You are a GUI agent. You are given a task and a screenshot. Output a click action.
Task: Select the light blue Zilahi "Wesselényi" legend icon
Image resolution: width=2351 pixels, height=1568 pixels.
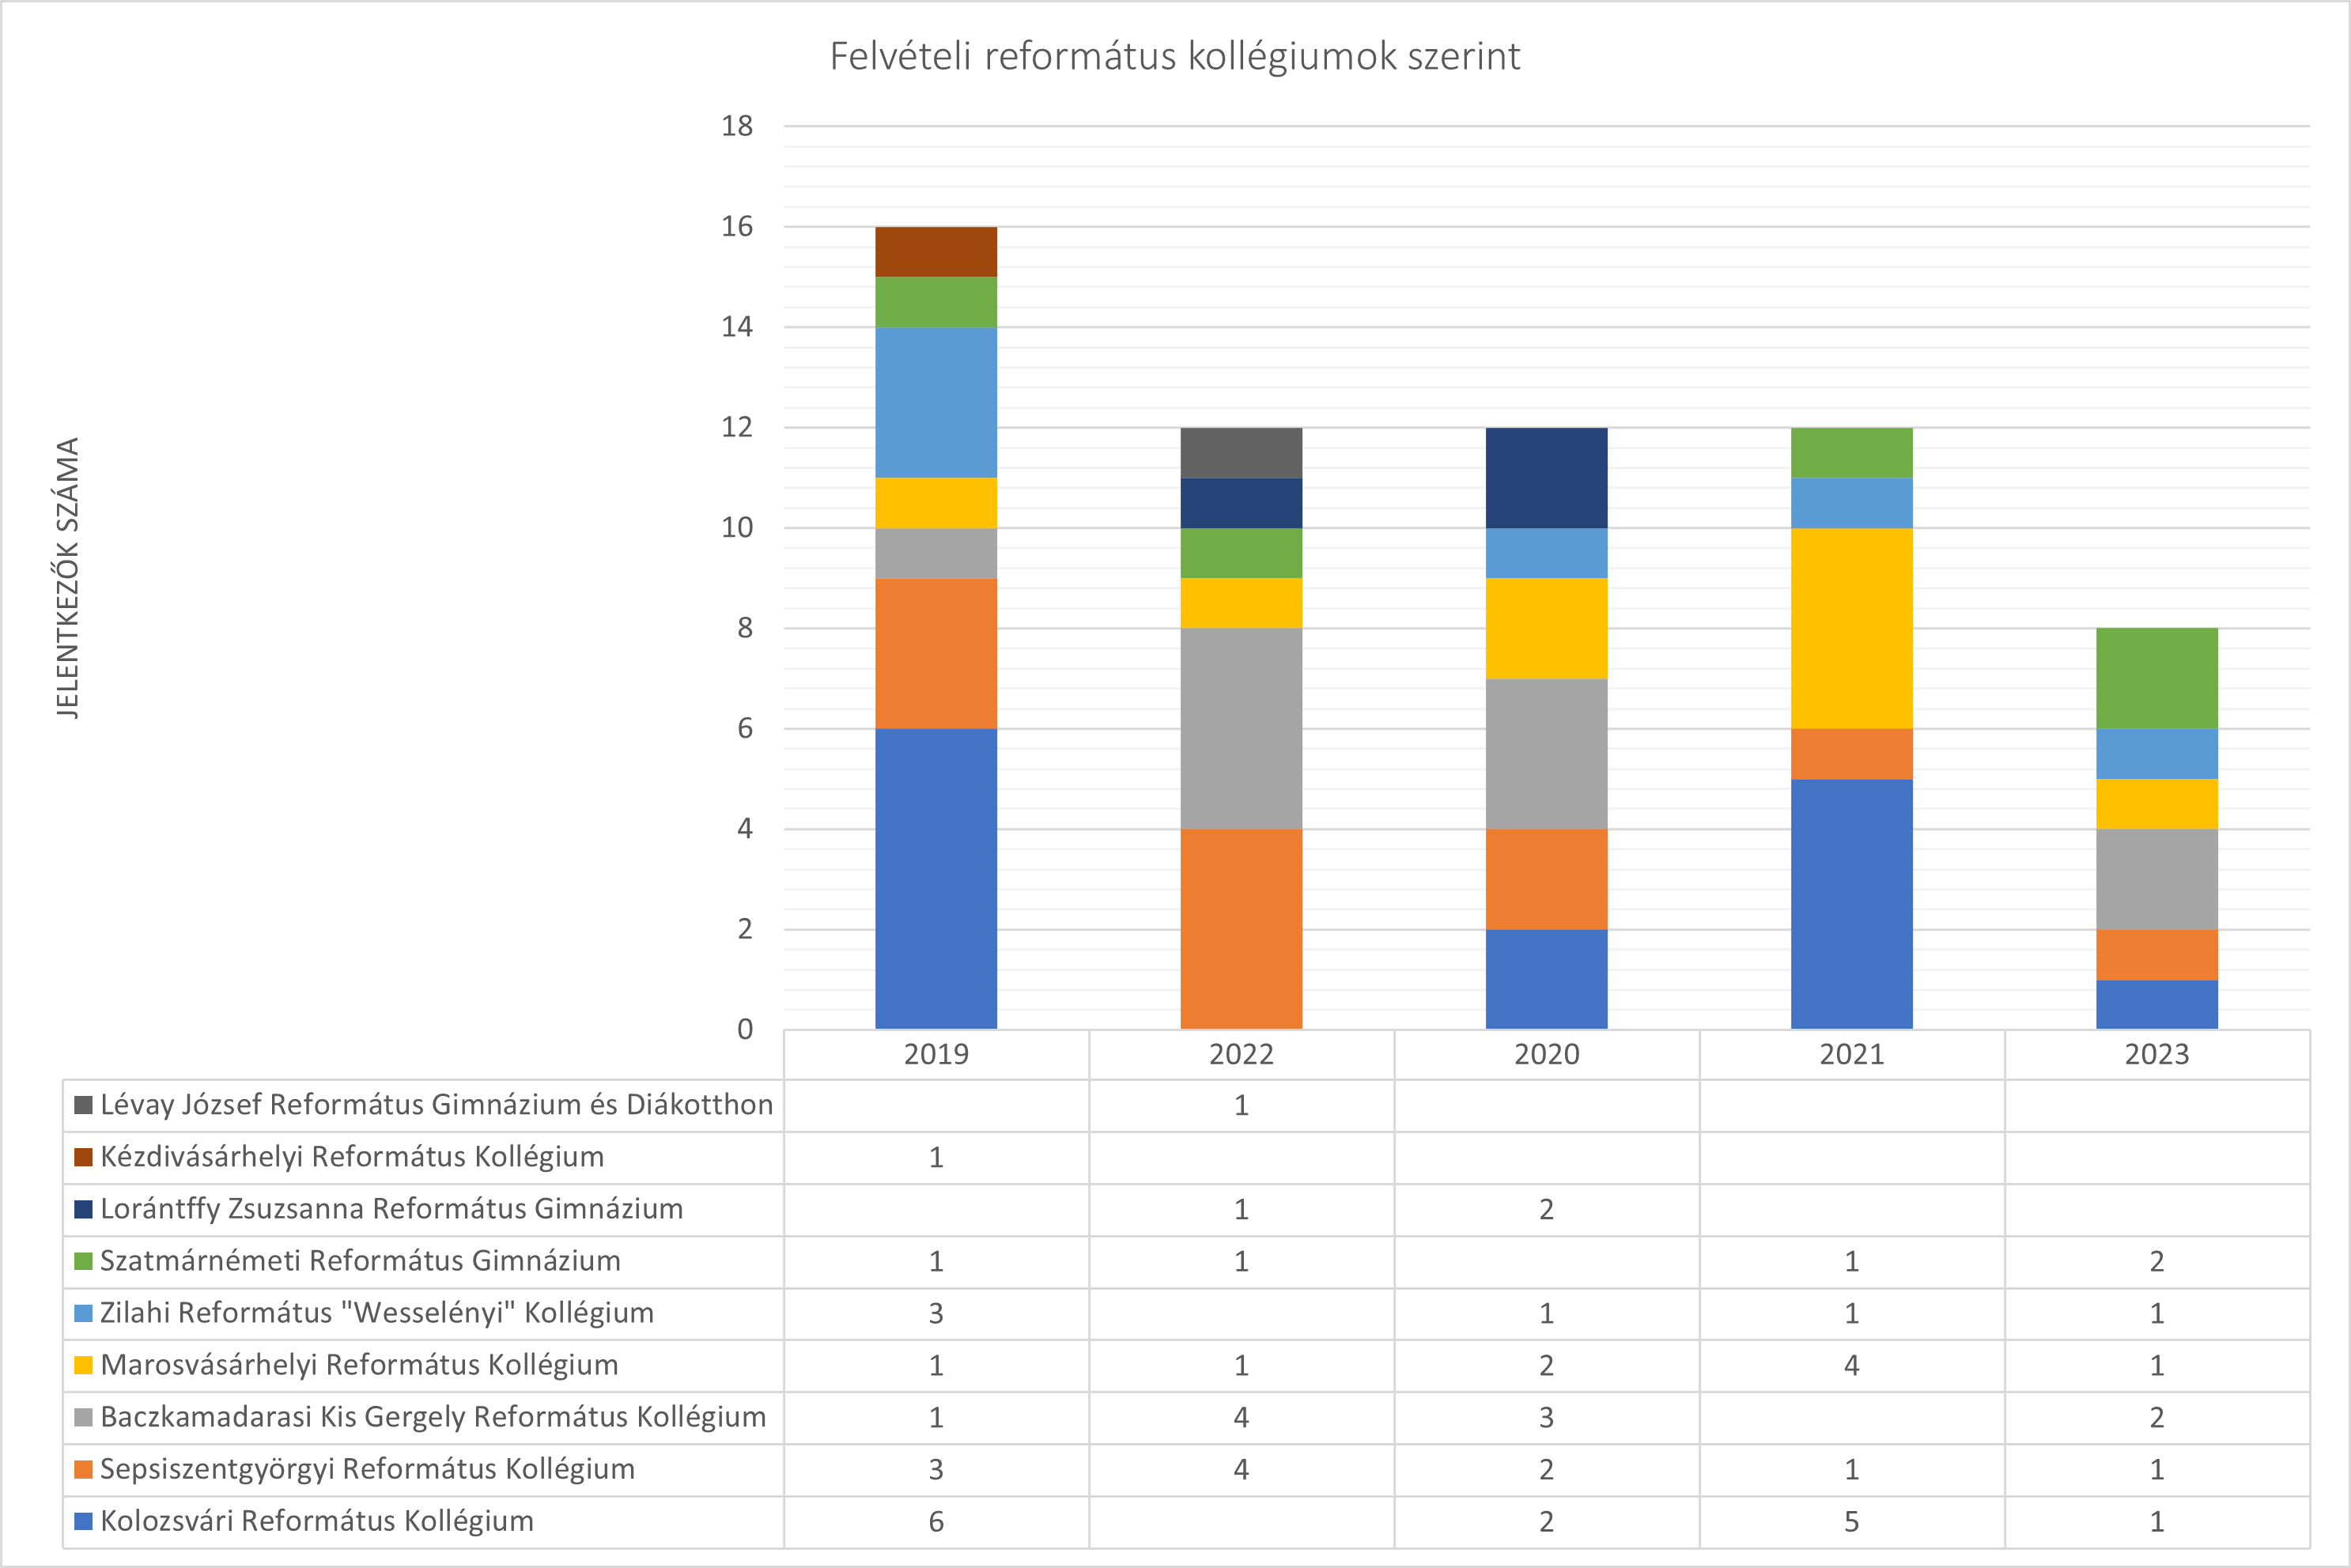(83, 1313)
